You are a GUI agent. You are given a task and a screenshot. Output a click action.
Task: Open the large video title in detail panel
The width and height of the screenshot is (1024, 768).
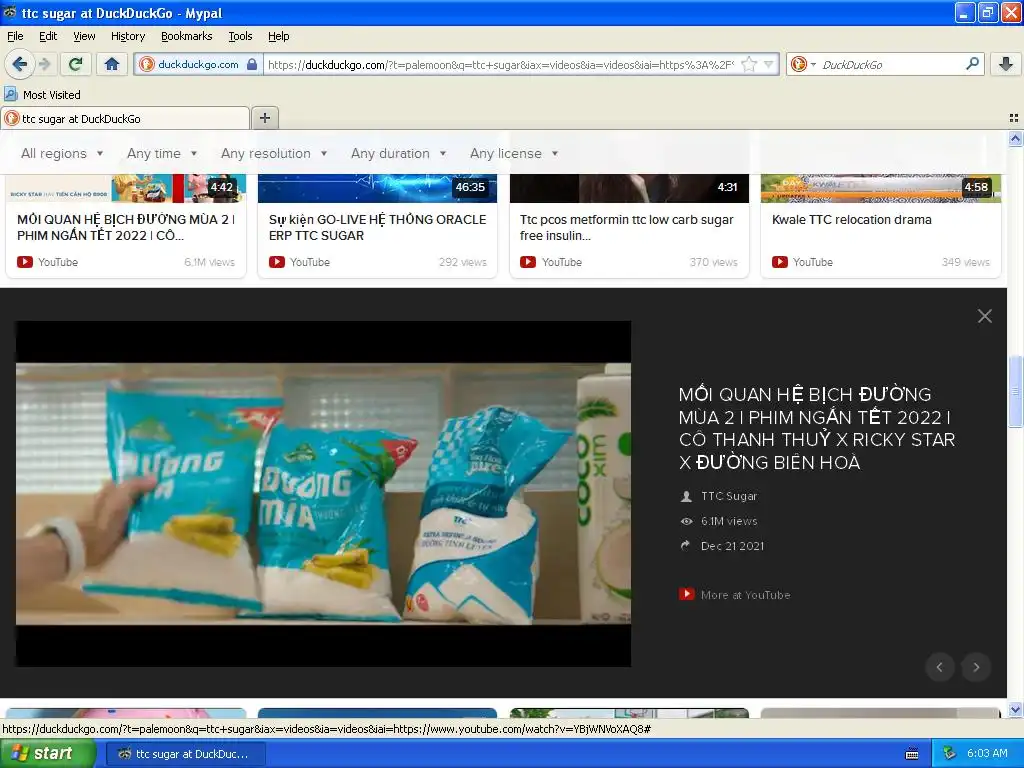pos(816,428)
